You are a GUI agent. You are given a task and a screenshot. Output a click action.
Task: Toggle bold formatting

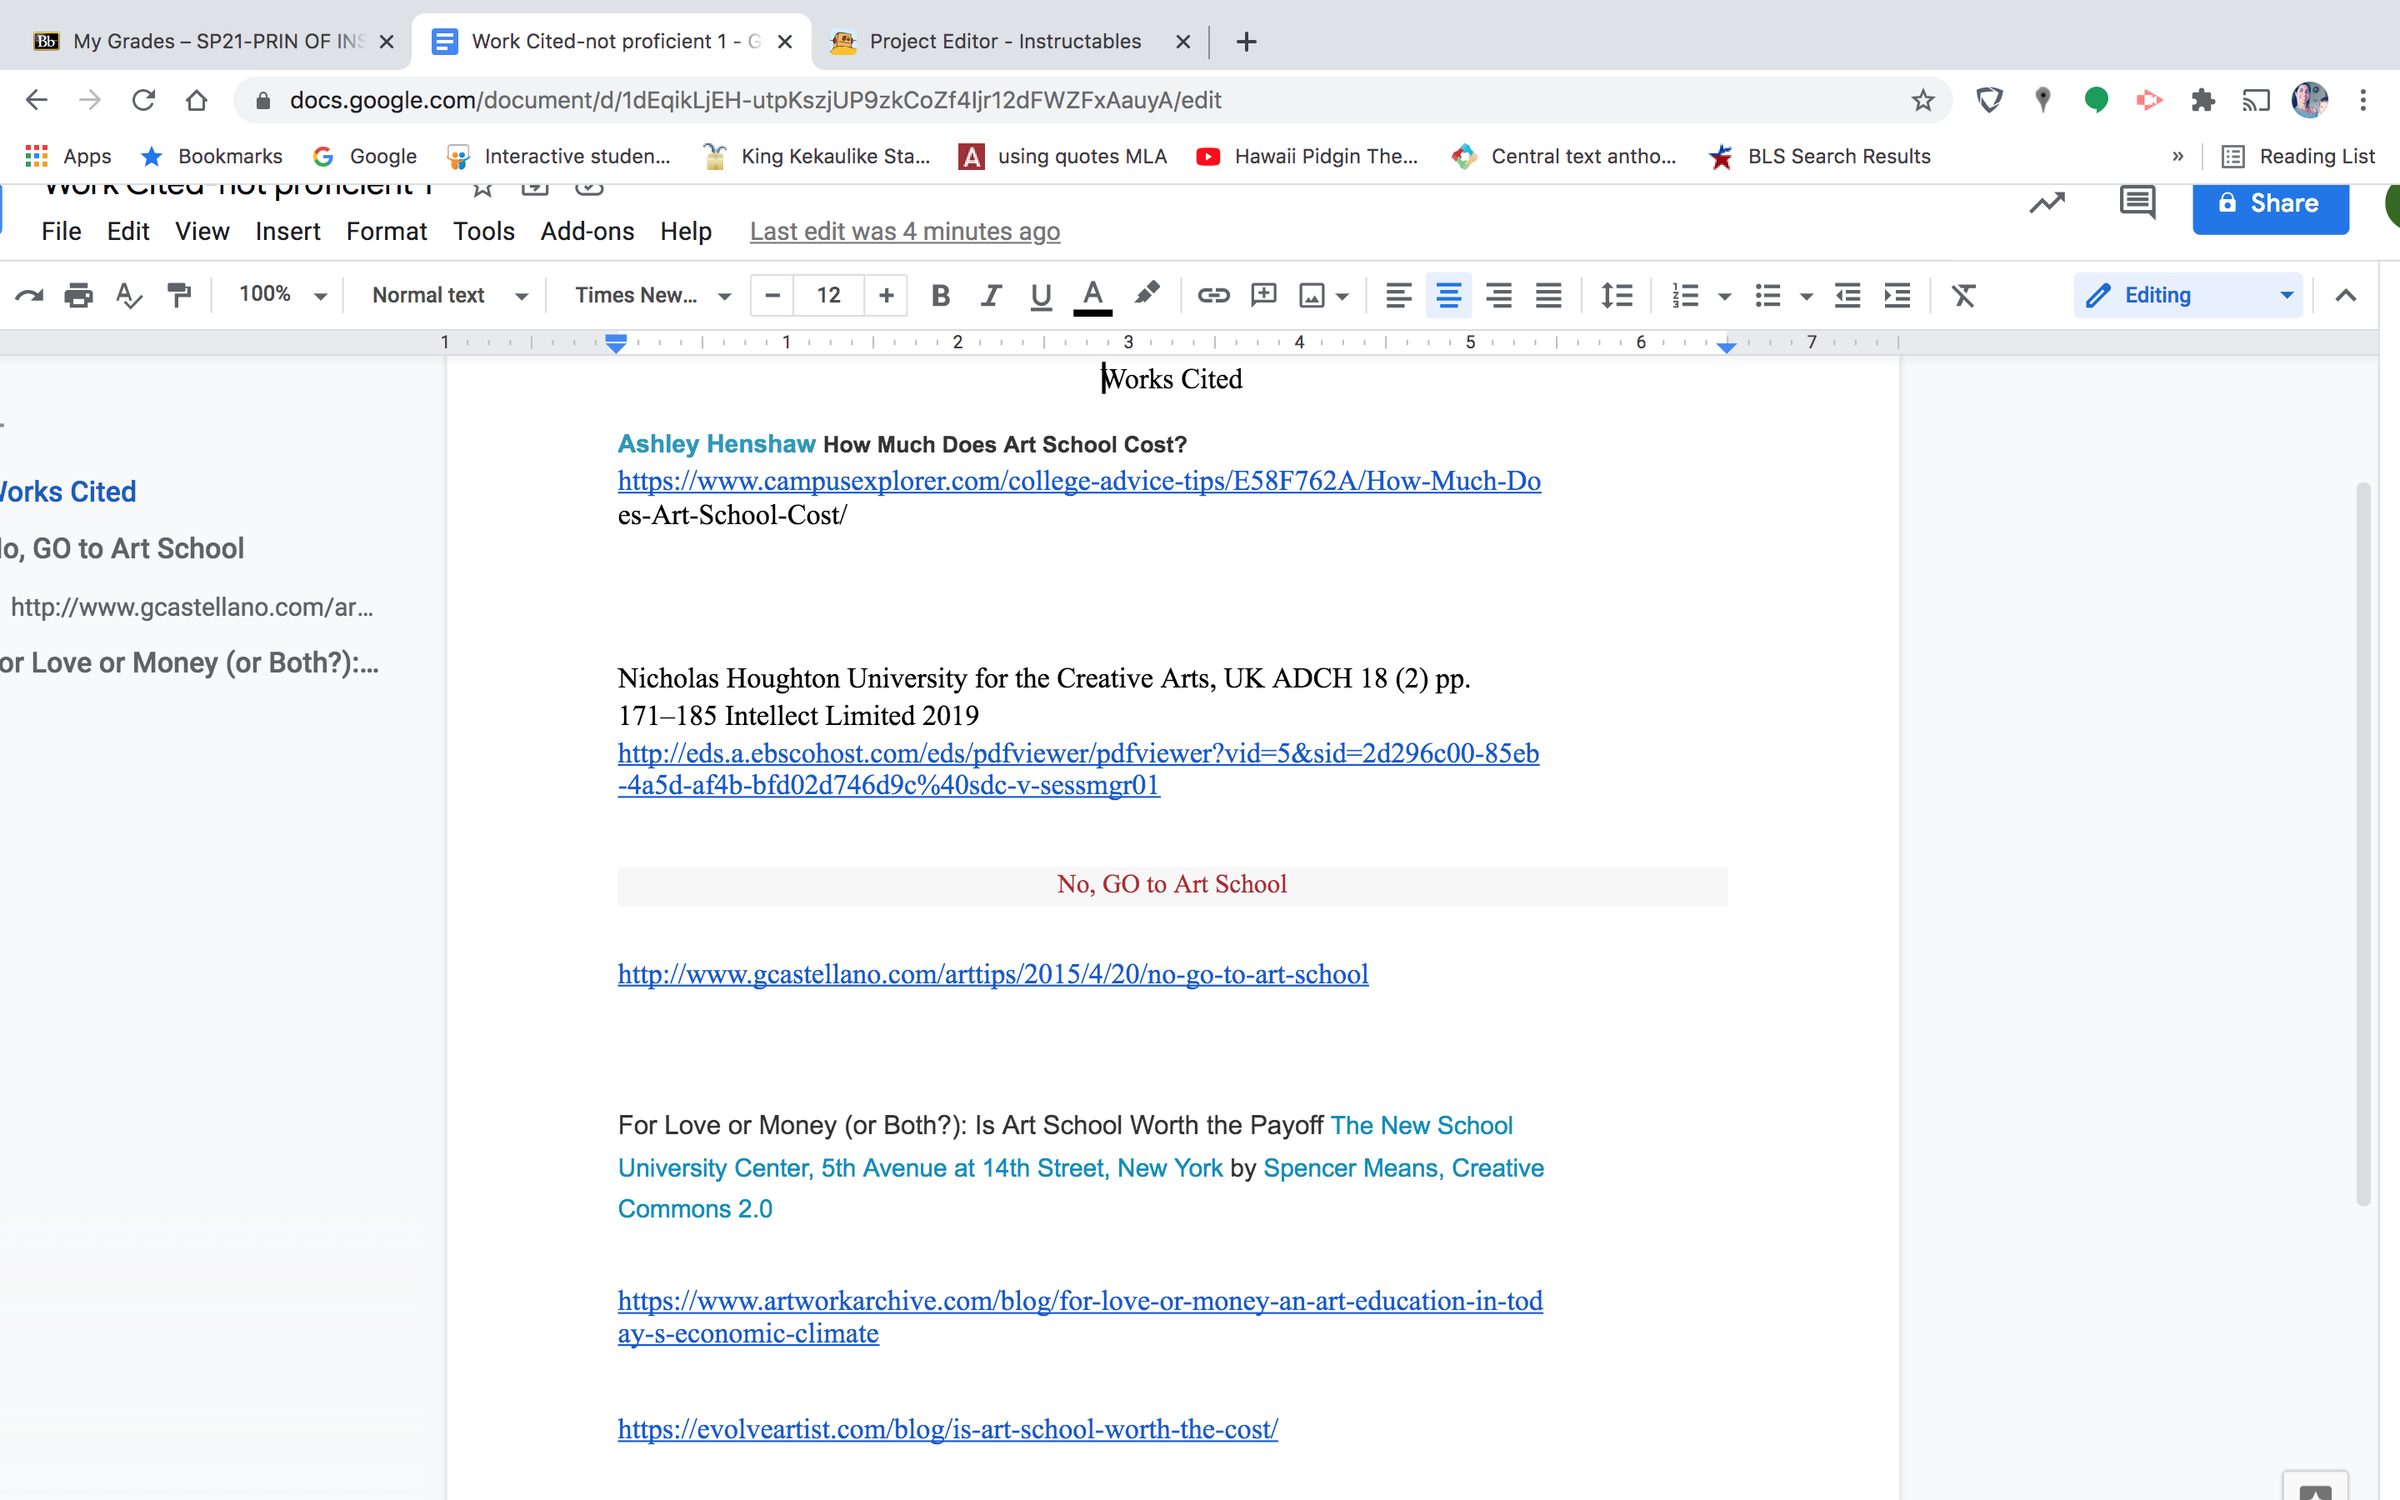[940, 295]
